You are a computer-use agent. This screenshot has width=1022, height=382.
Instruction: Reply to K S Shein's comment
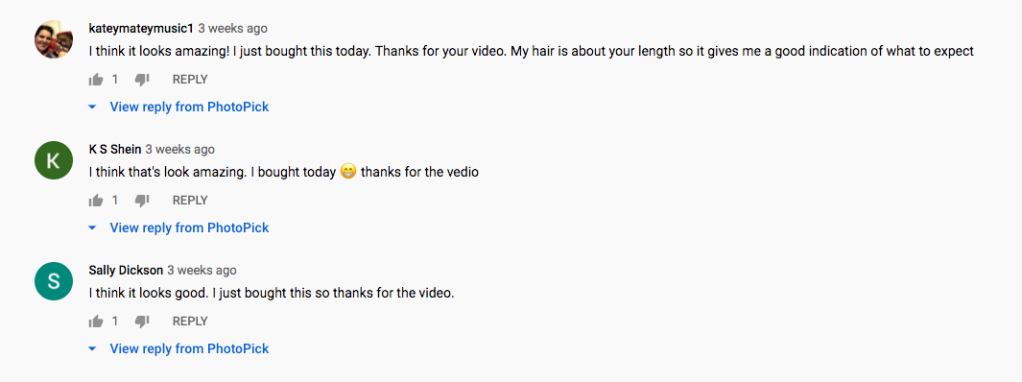click(x=190, y=200)
